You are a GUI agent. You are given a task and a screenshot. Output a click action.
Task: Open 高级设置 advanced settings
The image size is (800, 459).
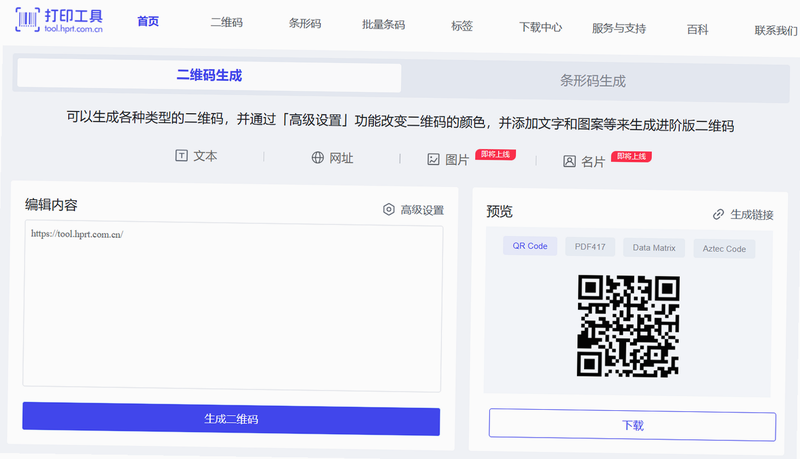click(414, 210)
